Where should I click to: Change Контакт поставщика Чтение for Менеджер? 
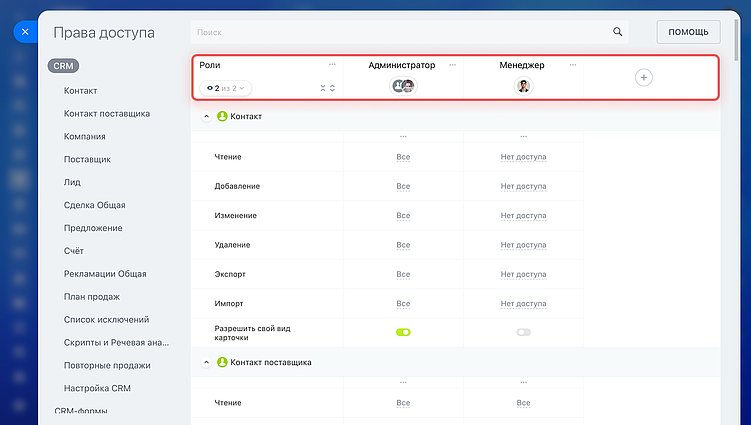[523, 403]
